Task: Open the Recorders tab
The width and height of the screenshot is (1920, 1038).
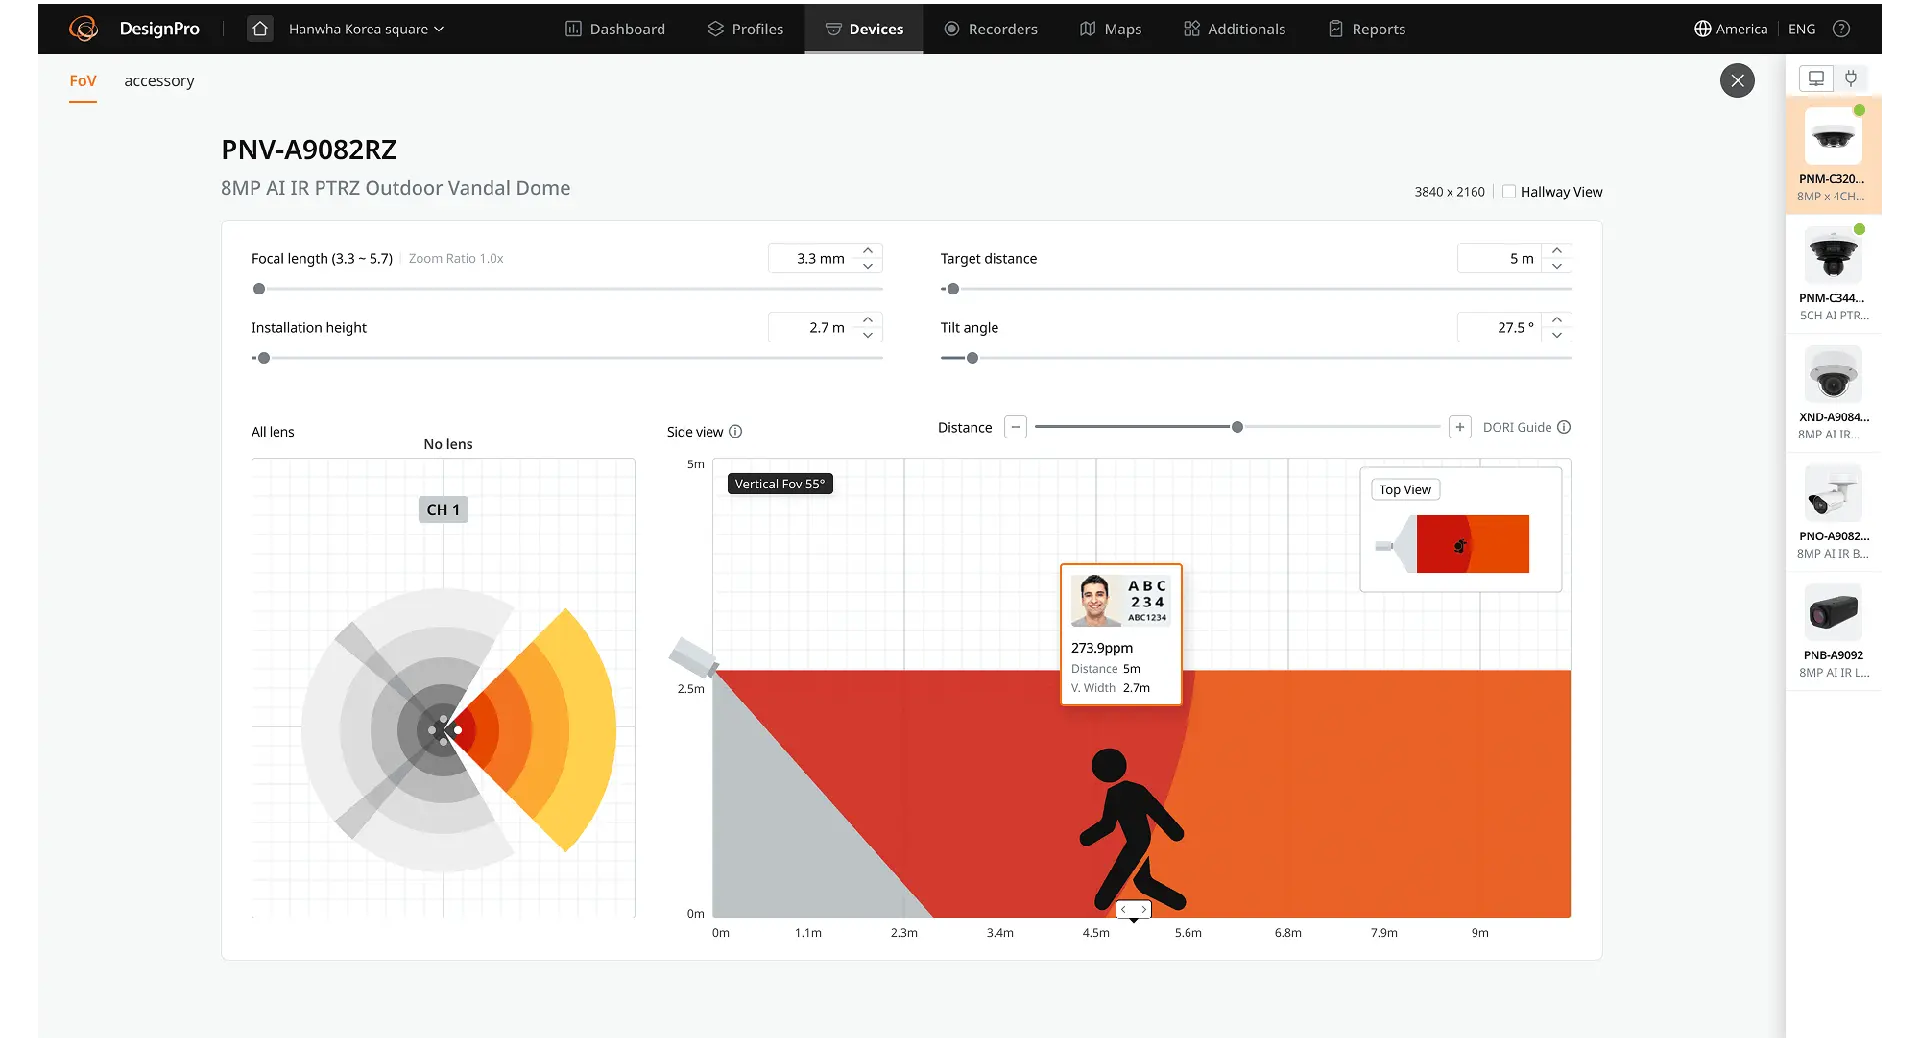Action: pos(991,29)
